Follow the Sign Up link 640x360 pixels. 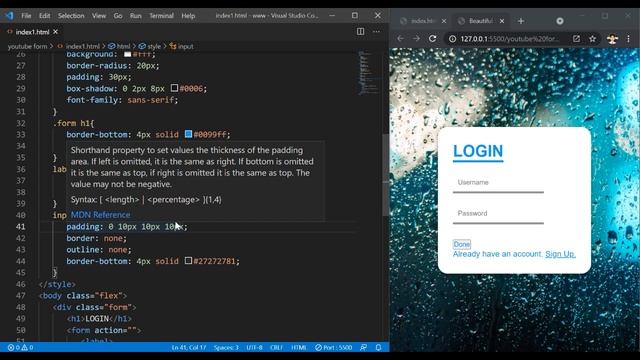click(x=560, y=254)
